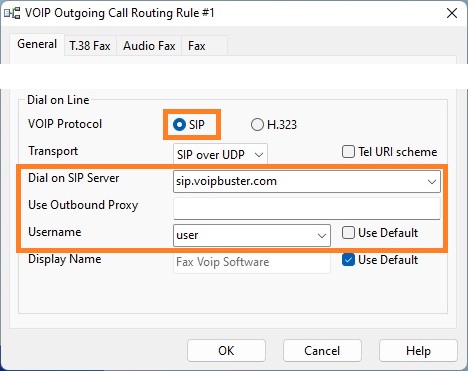Switch to the T.38 Fax tab
The height and width of the screenshot is (371, 468).
tap(90, 46)
